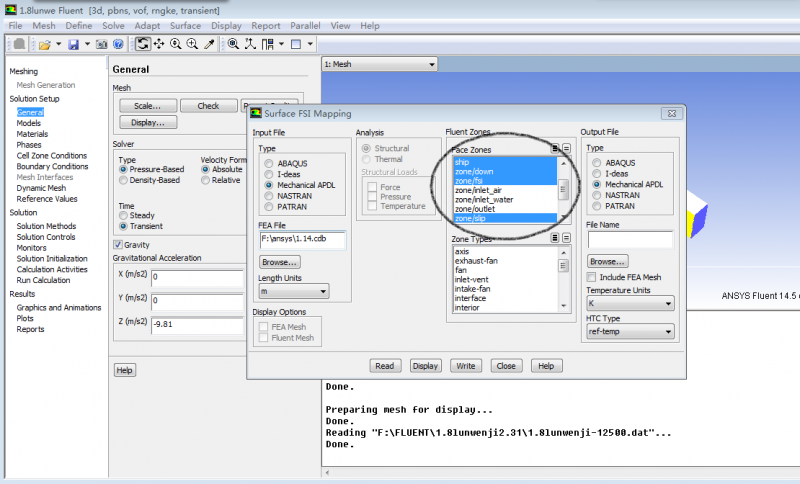Click Browse under output File Name
The height and width of the screenshot is (484, 800).
[x=607, y=262]
